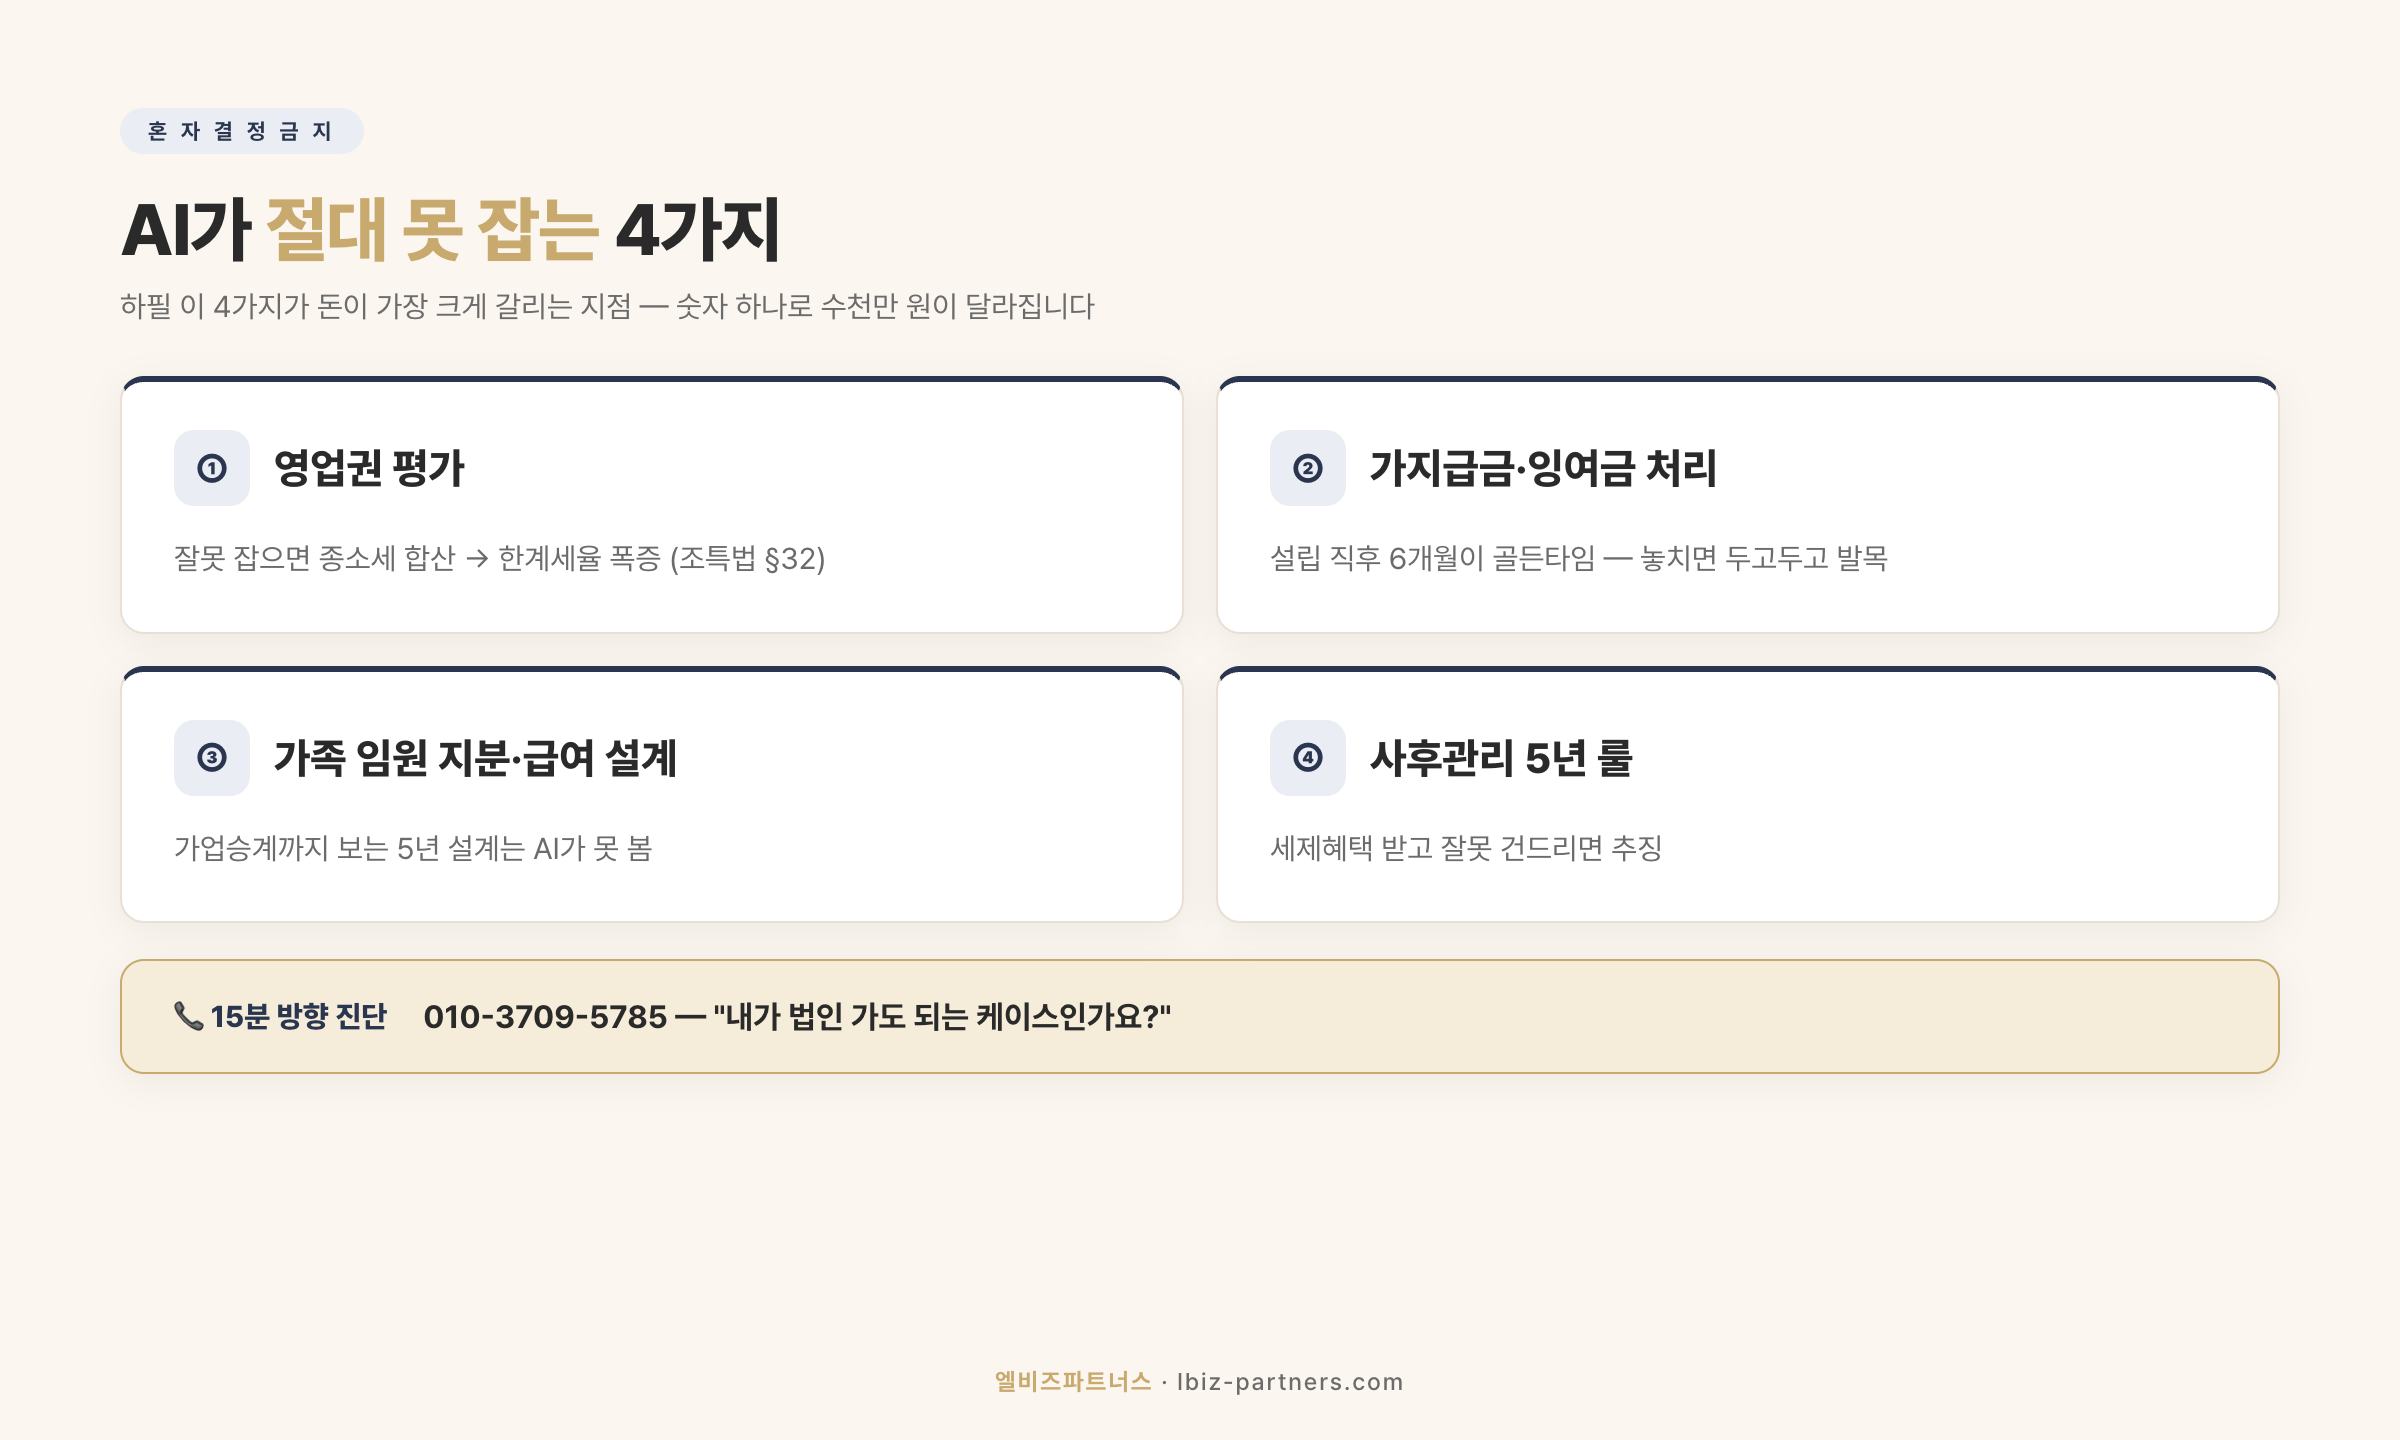Click subtitle starting with 하필 이 4가지가
Image resolution: width=2400 pixels, height=1440 pixels.
[607, 306]
